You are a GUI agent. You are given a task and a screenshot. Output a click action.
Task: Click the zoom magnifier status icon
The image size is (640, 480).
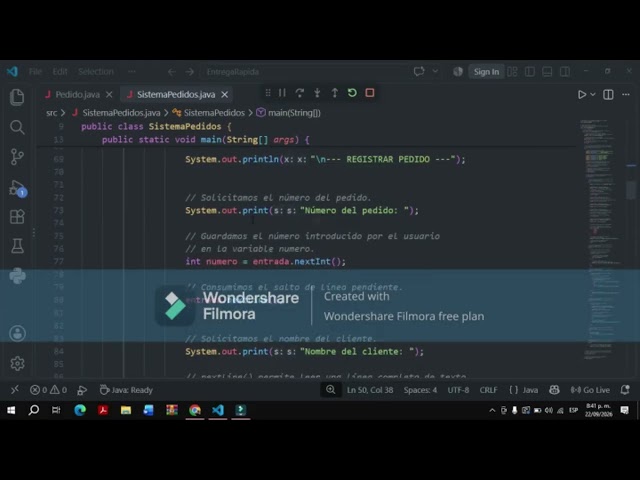pos(331,390)
